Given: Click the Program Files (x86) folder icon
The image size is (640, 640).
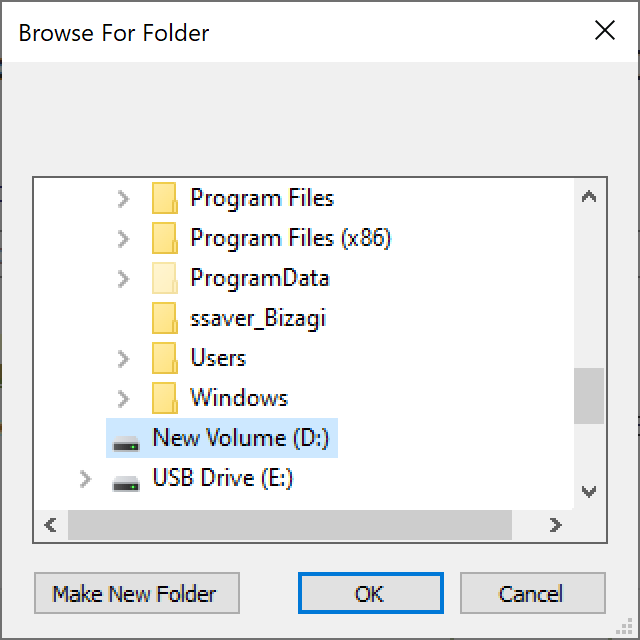Looking at the screenshot, I should tap(164, 238).
